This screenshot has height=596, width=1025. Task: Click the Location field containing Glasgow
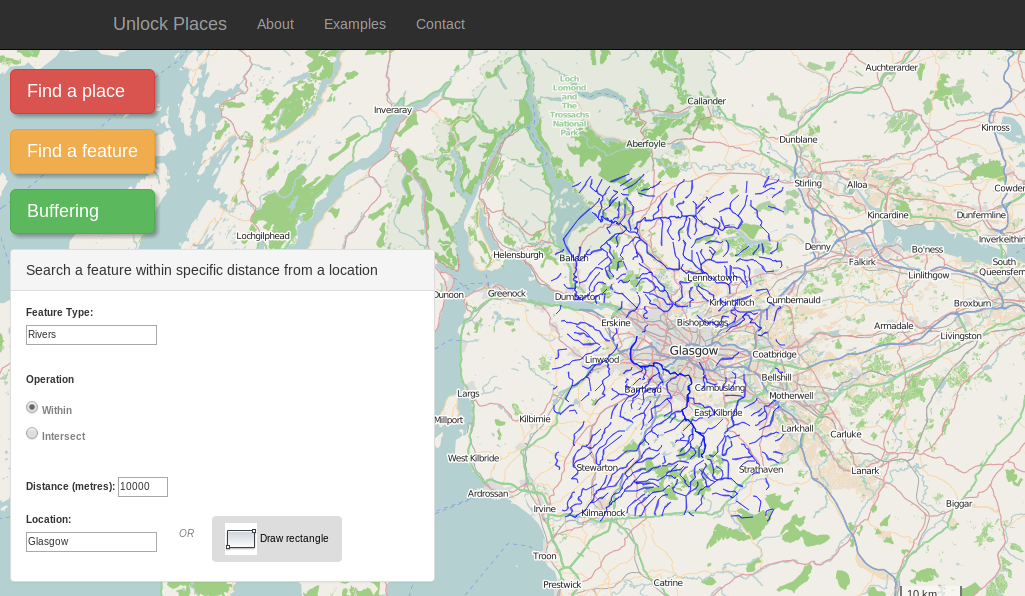click(91, 542)
